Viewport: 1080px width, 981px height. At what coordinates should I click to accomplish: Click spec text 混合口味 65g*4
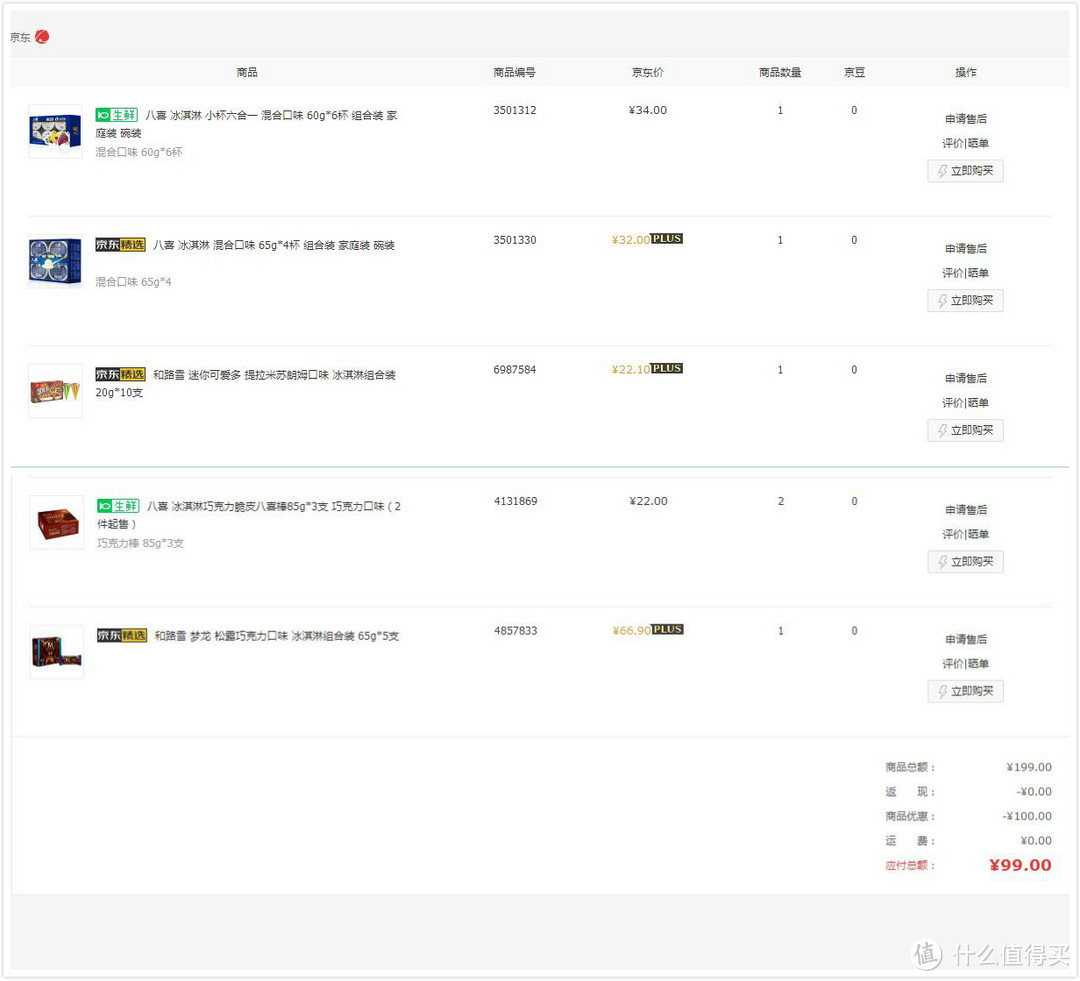pos(133,282)
